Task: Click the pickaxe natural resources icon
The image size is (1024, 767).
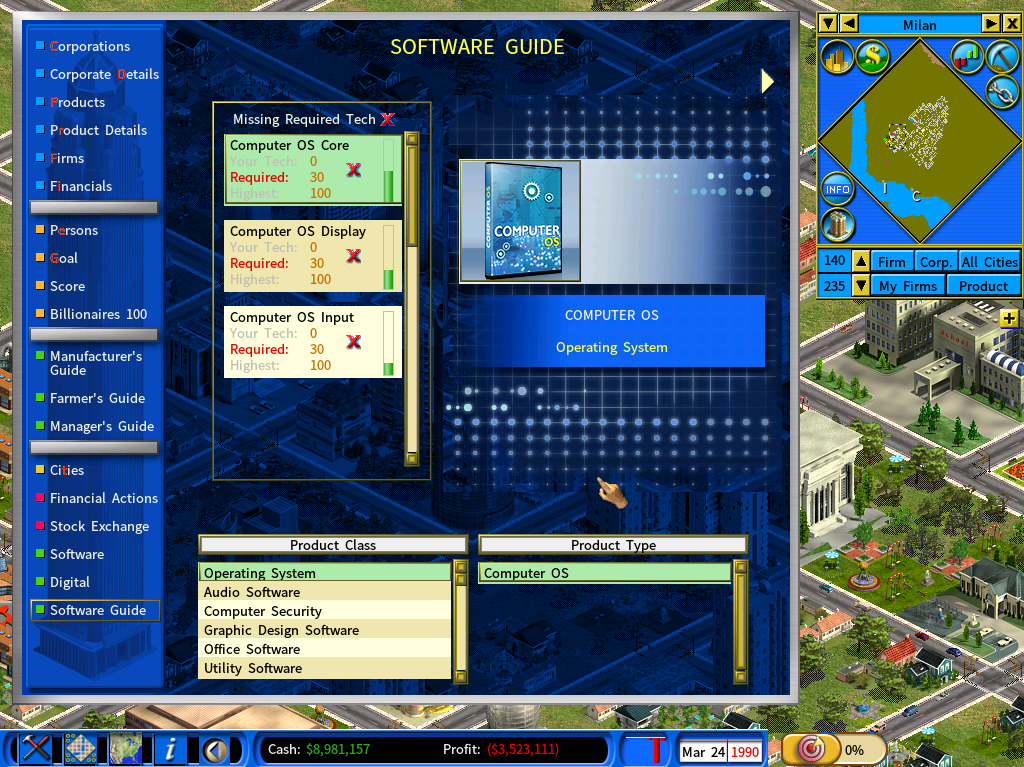Action: (x=1002, y=56)
